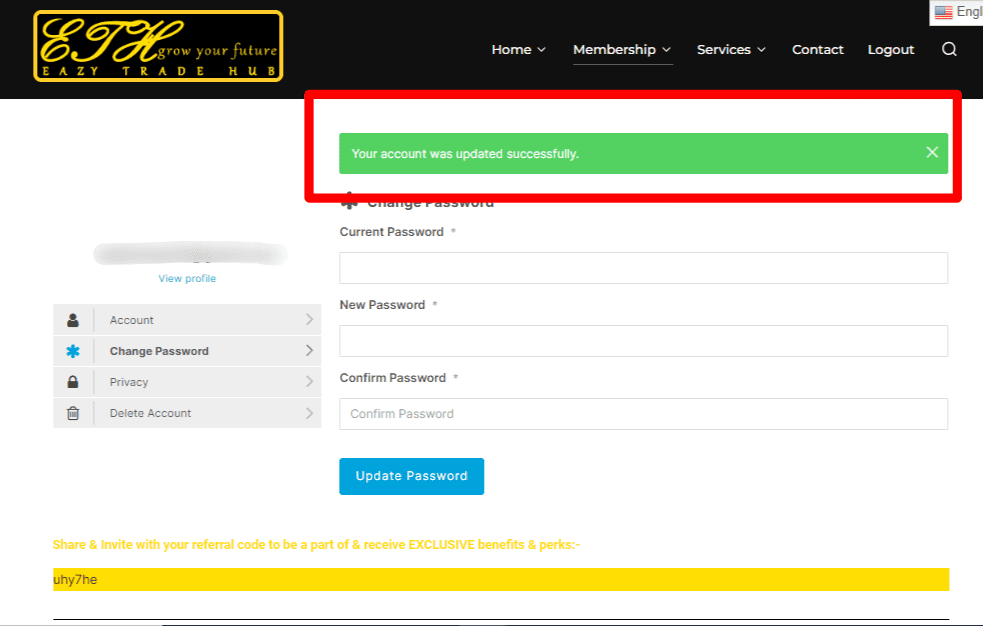Screen dimensions: 983x626
Task: Click into the New Password field
Action: [x=643, y=341]
